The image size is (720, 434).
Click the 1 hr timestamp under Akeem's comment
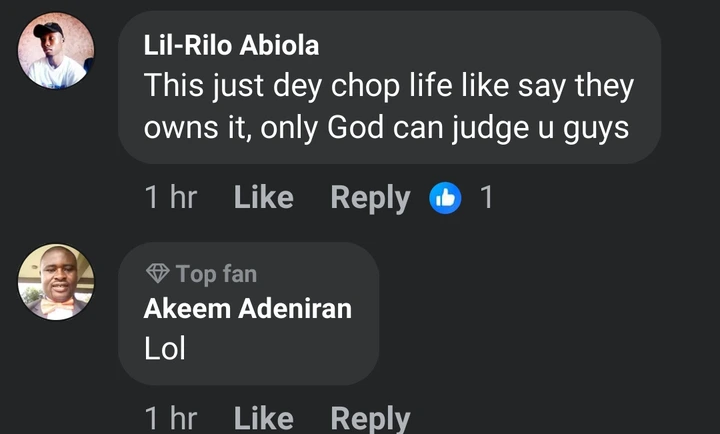pyautogui.click(x=171, y=418)
